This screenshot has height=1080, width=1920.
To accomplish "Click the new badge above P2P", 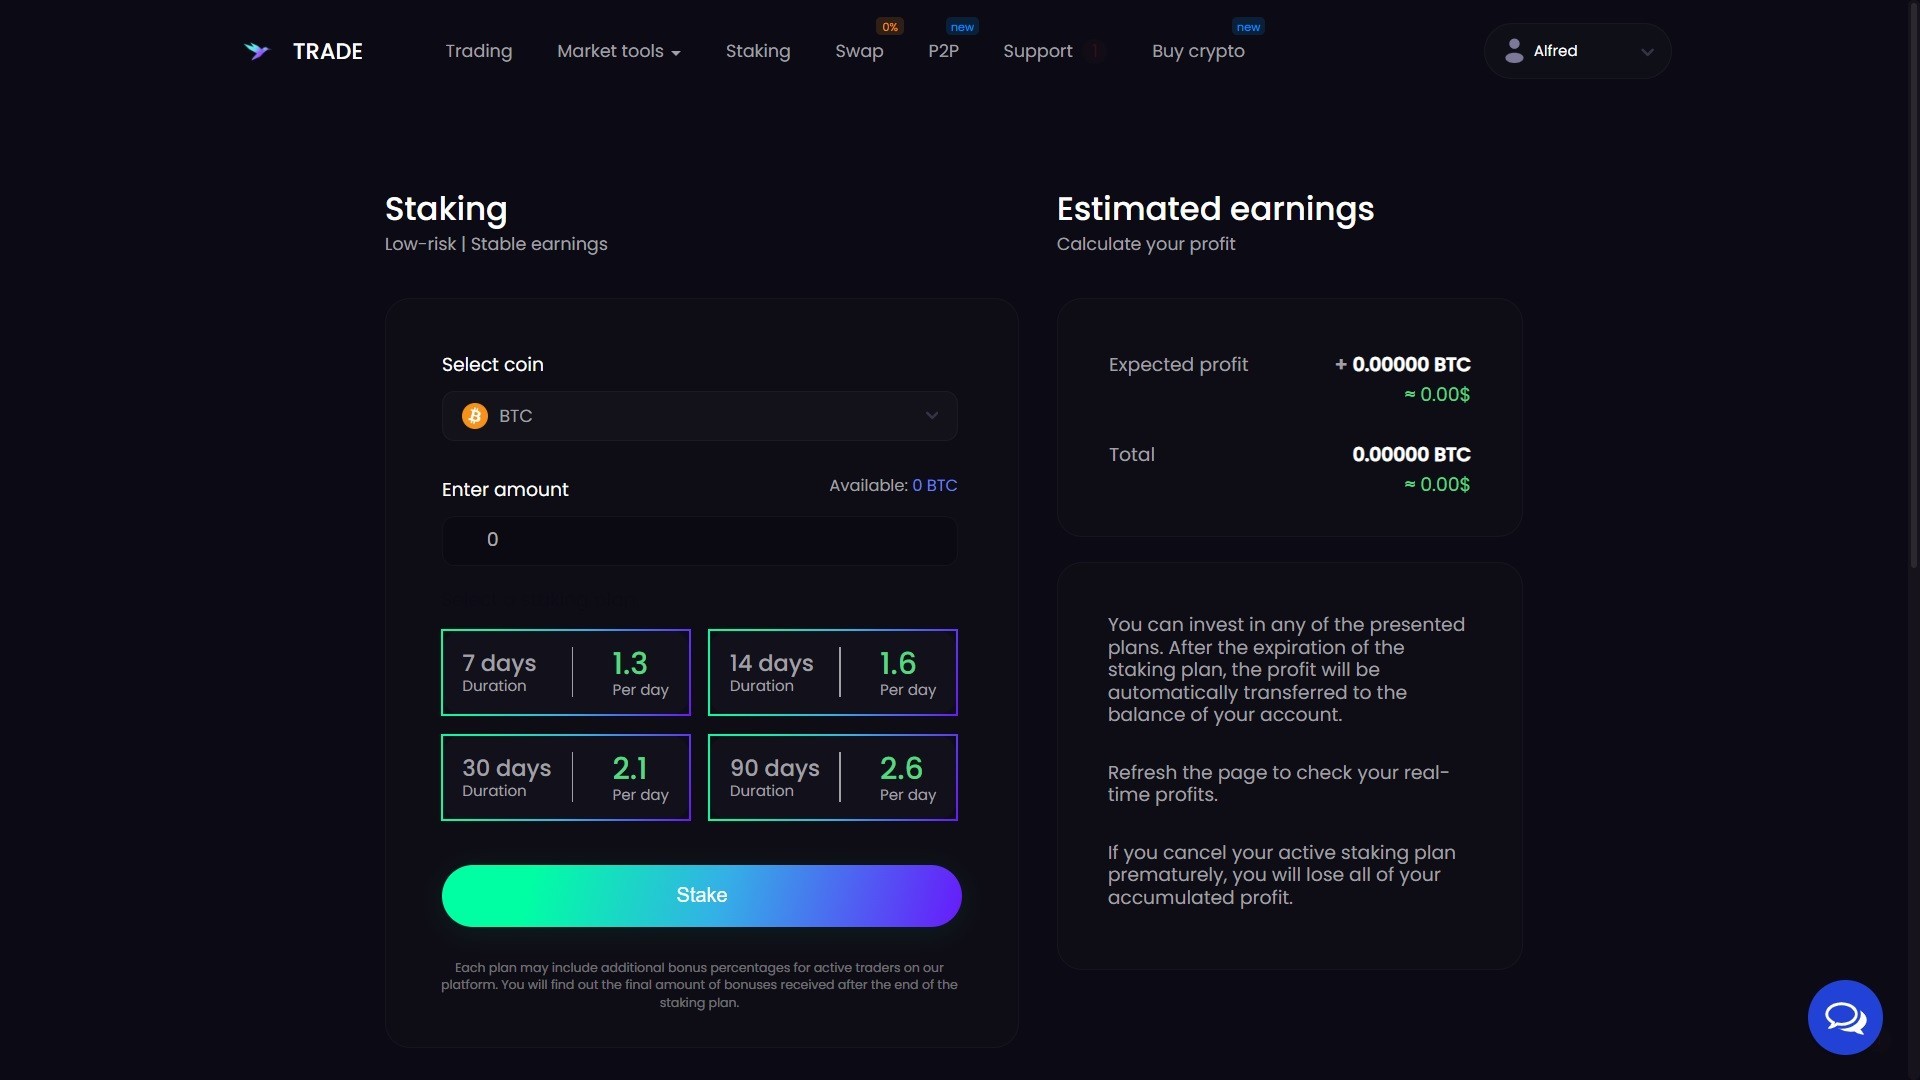I will click(962, 27).
